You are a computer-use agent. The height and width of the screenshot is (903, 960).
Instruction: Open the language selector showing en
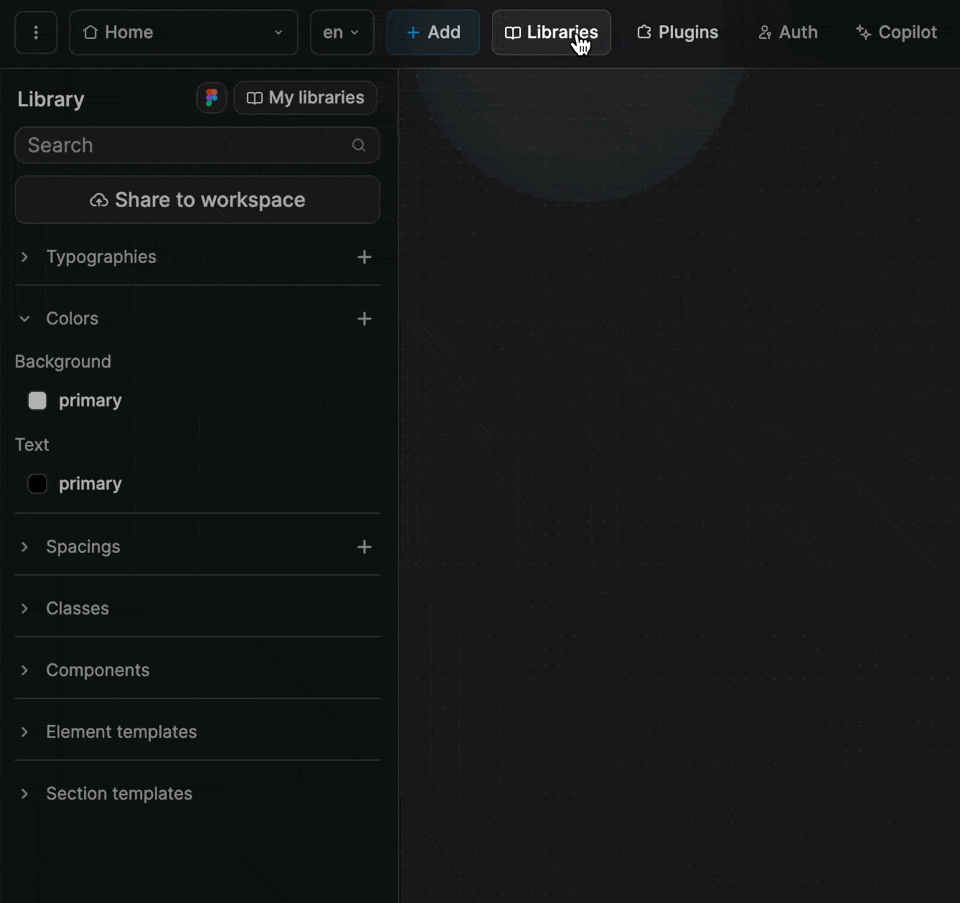341,32
